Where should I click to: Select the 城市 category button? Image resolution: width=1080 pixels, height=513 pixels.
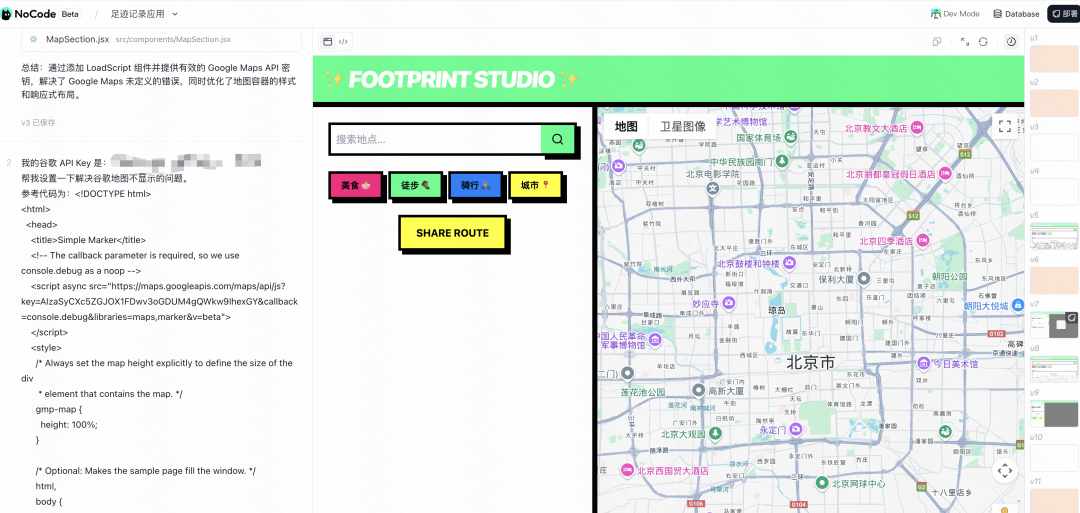(x=535, y=185)
